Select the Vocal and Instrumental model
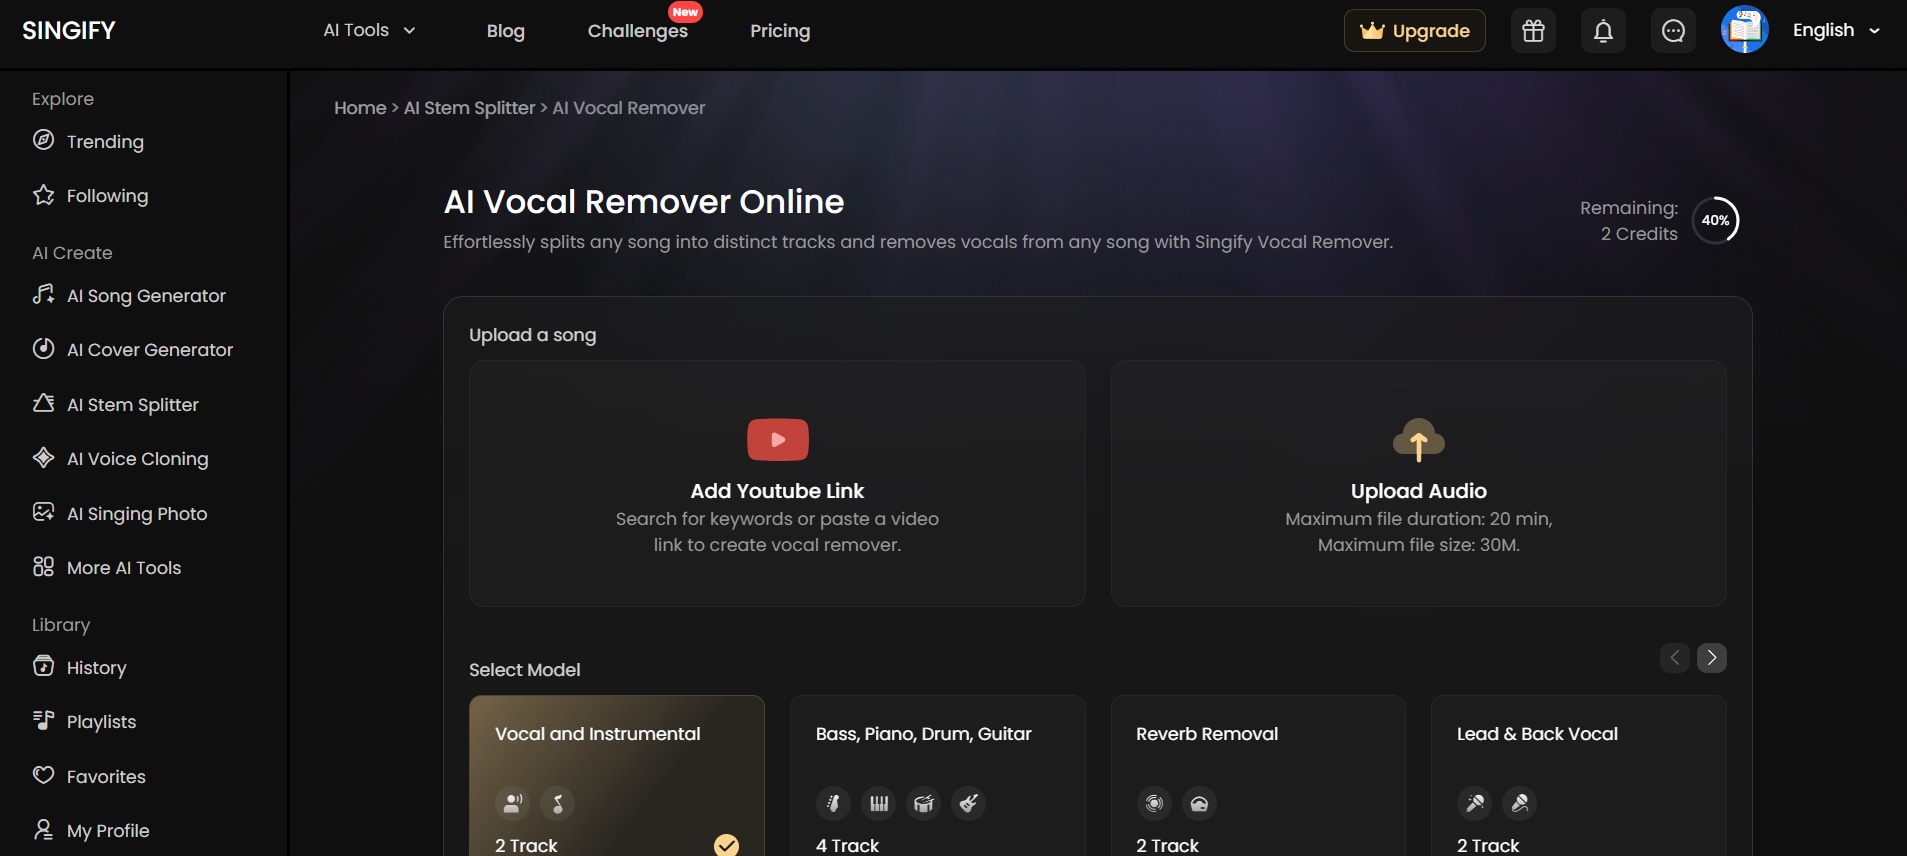The width and height of the screenshot is (1907, 856). pyautogui.click(x=617, y=776)
